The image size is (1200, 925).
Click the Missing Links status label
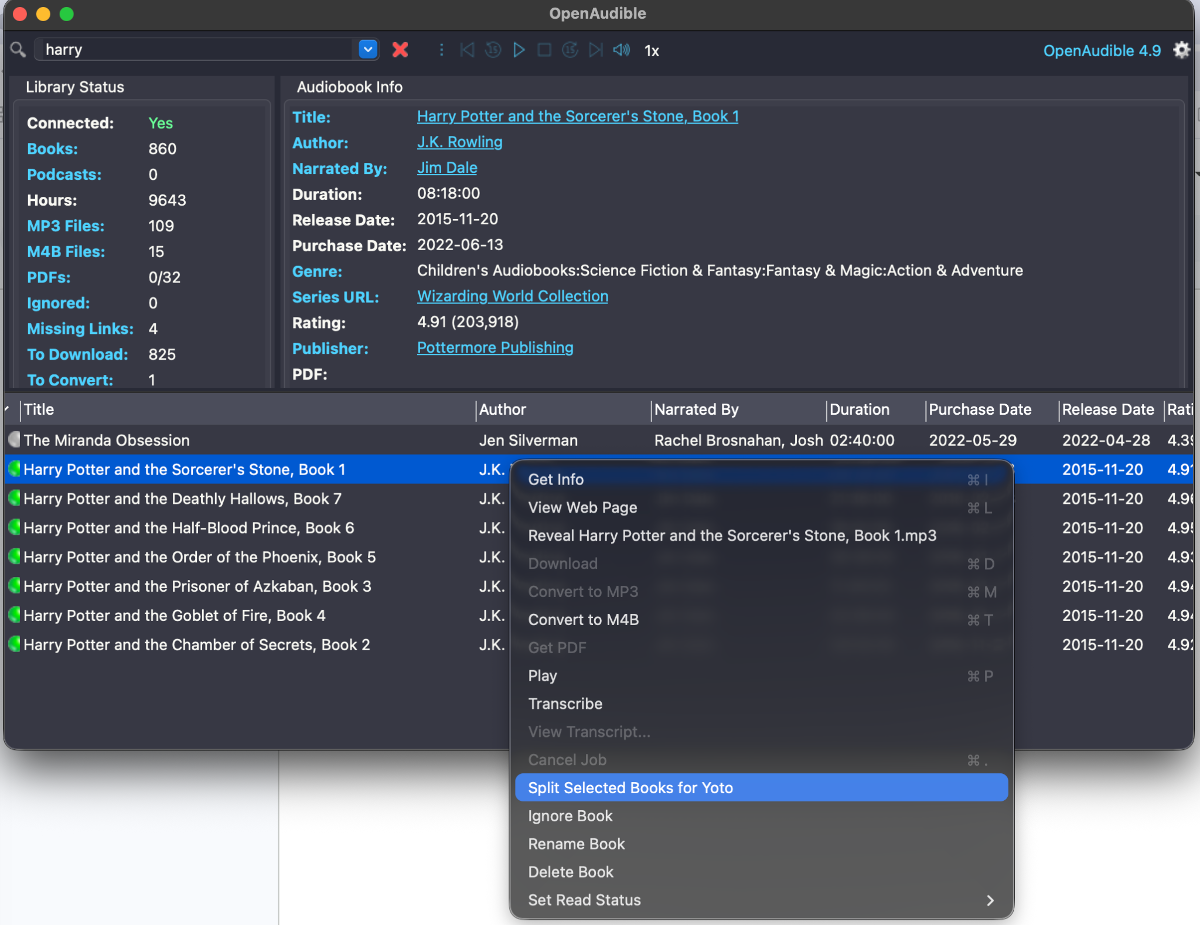(x=80, y=329)
